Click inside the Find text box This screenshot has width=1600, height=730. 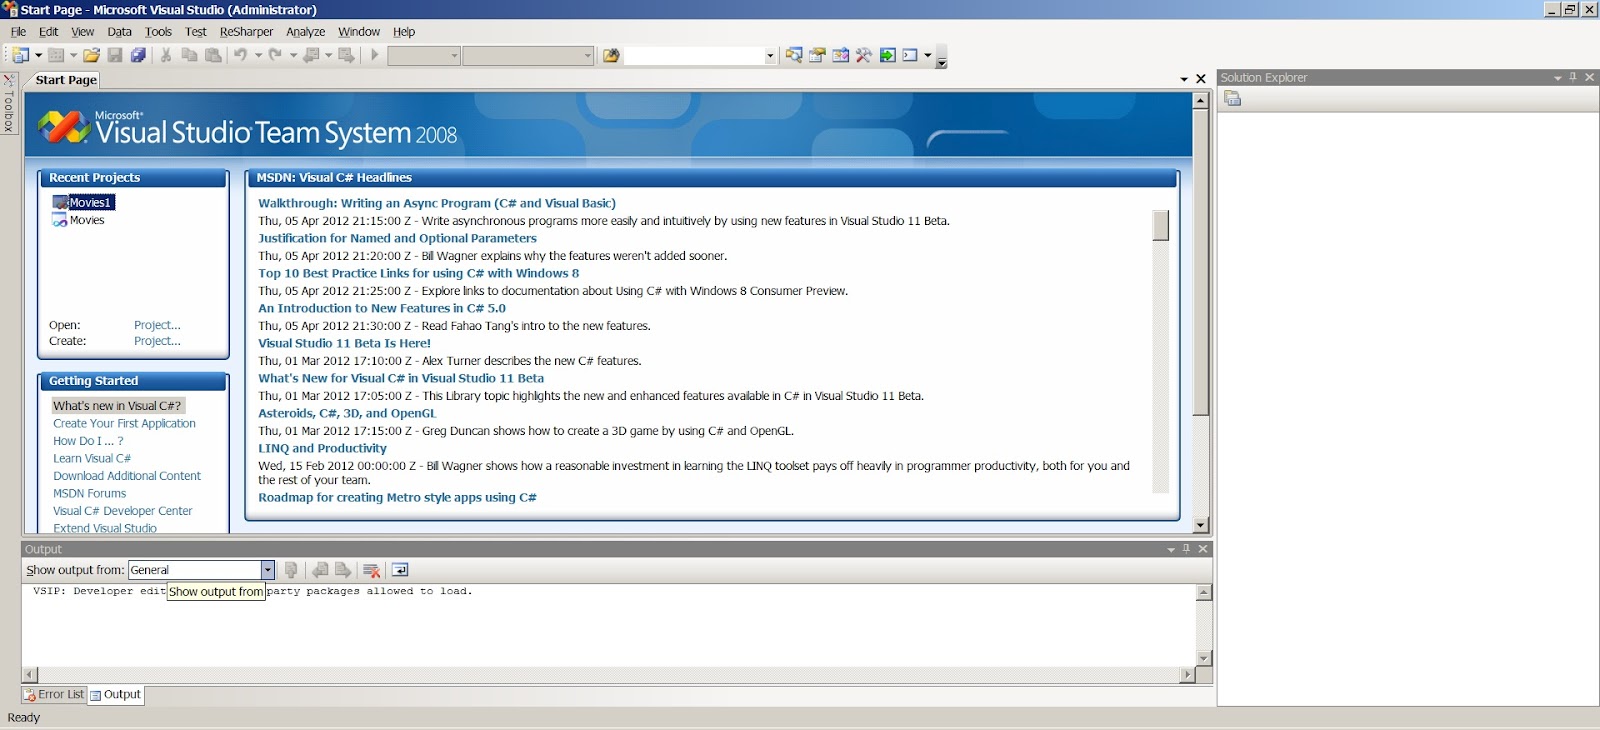click(694, 56)
